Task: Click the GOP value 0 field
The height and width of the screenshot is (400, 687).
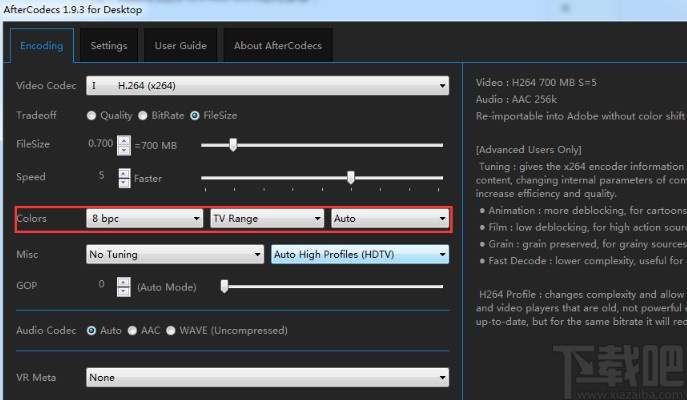Action: [x=101, y=284]
